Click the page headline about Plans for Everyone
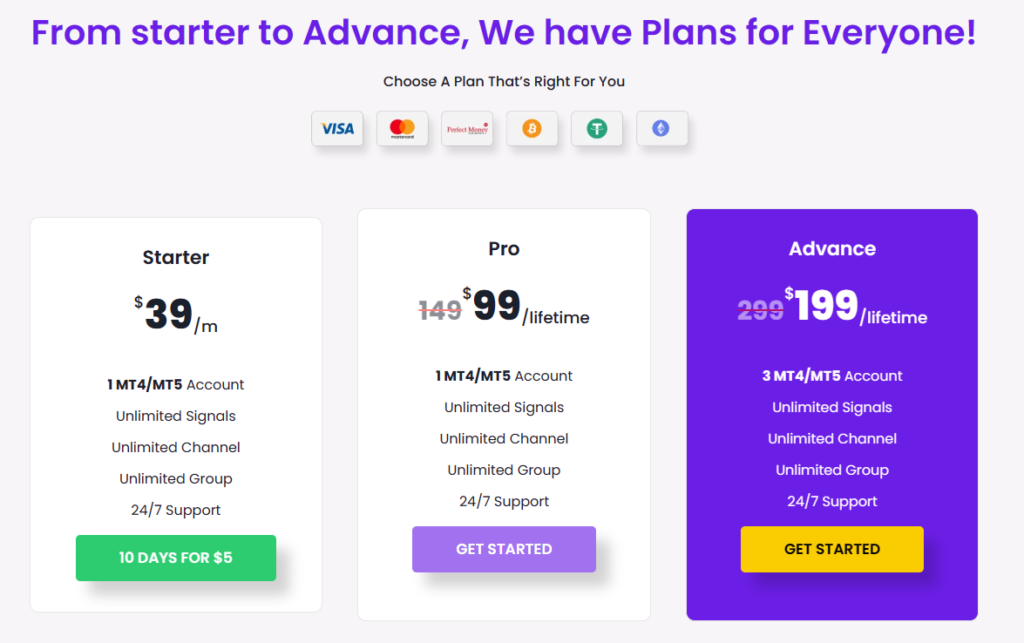The image size is (1024, 643). click(x=504, y=33)
